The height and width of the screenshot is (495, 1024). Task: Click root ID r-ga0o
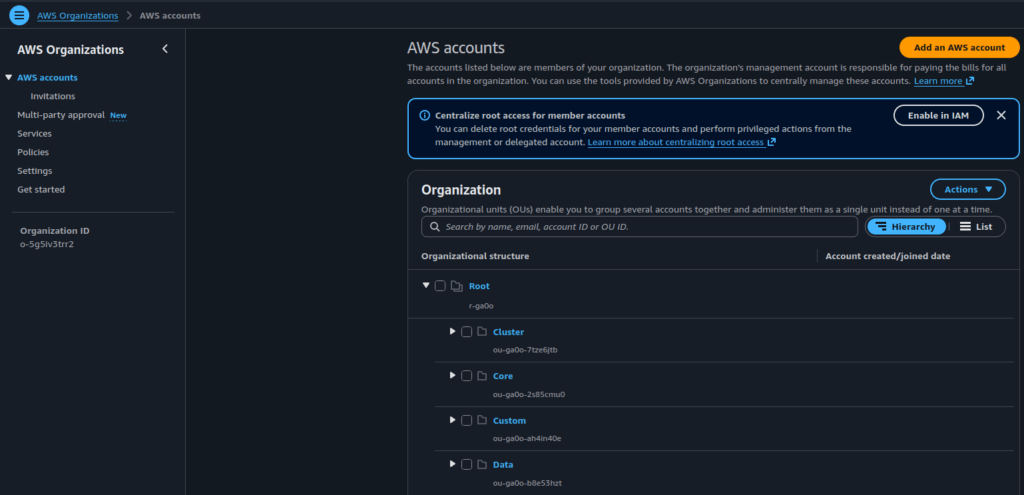483,305
